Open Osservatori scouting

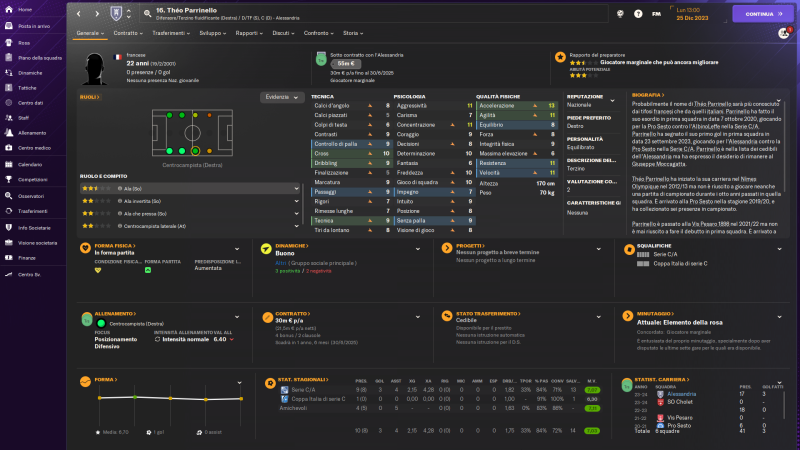pyautogui.click(x=31, y=196)
